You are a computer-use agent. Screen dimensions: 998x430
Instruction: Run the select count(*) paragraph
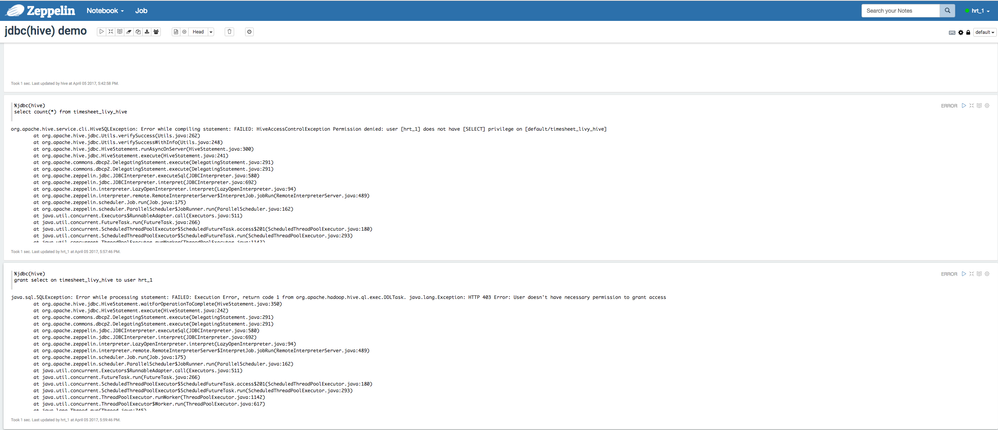click(x=964, y=105)
